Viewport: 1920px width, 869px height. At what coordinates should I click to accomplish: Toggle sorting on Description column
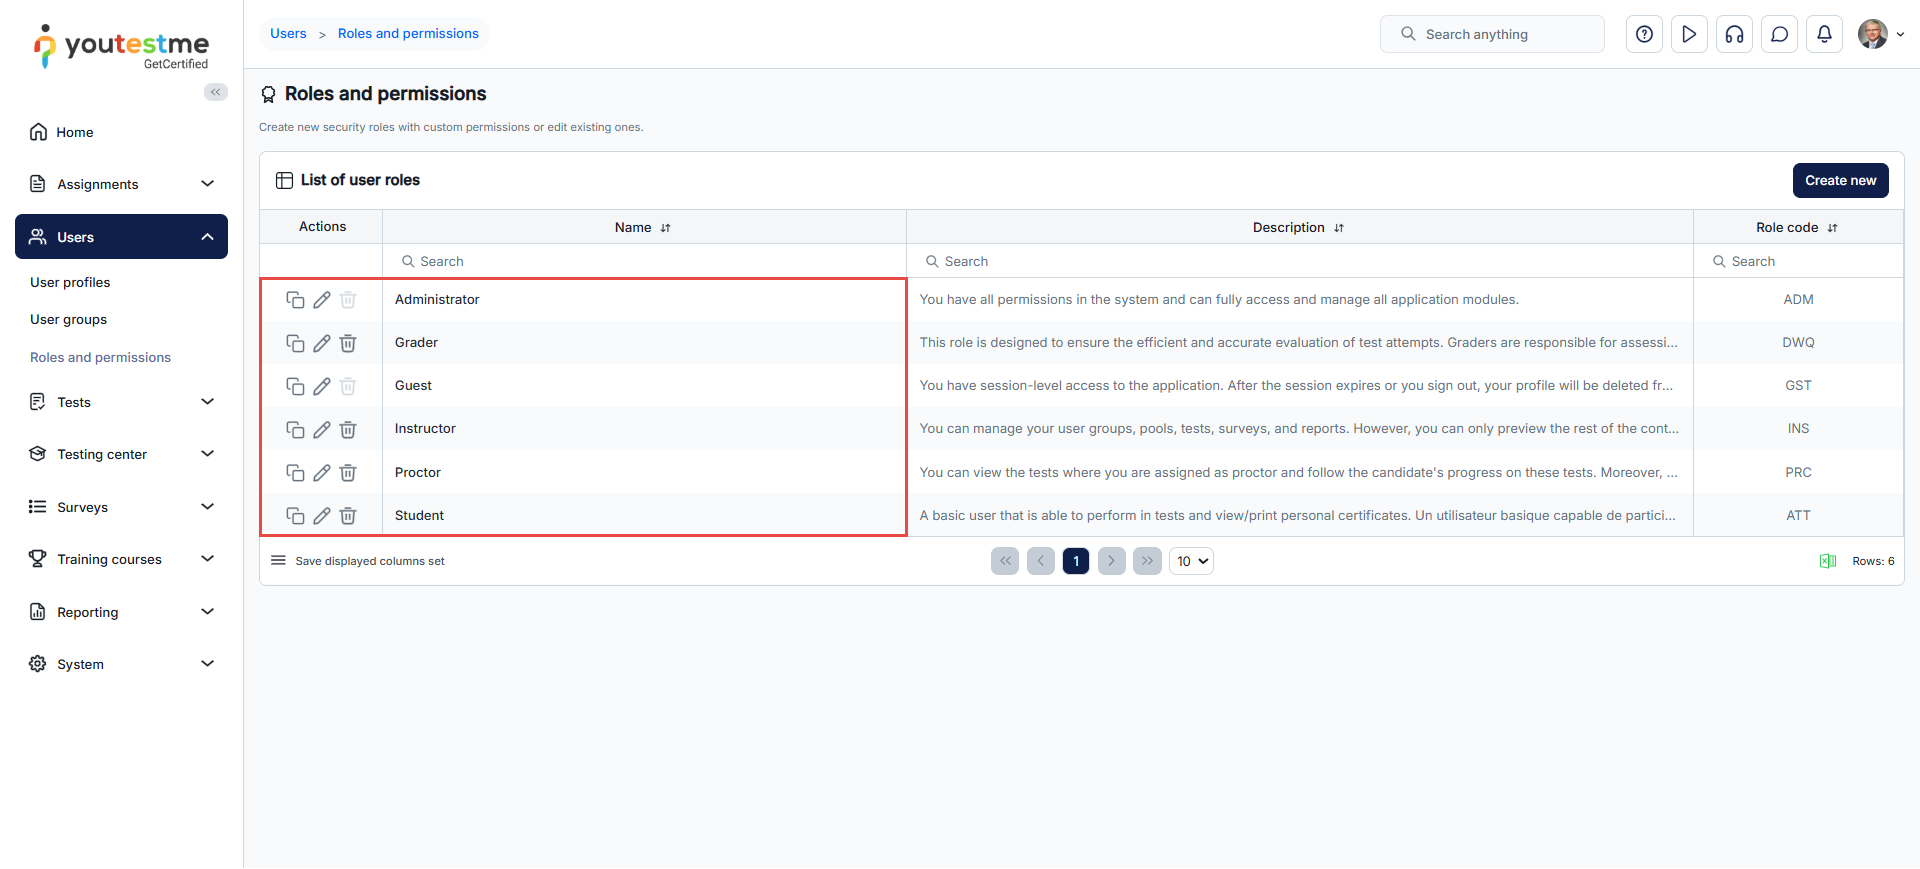(1339, 228)
